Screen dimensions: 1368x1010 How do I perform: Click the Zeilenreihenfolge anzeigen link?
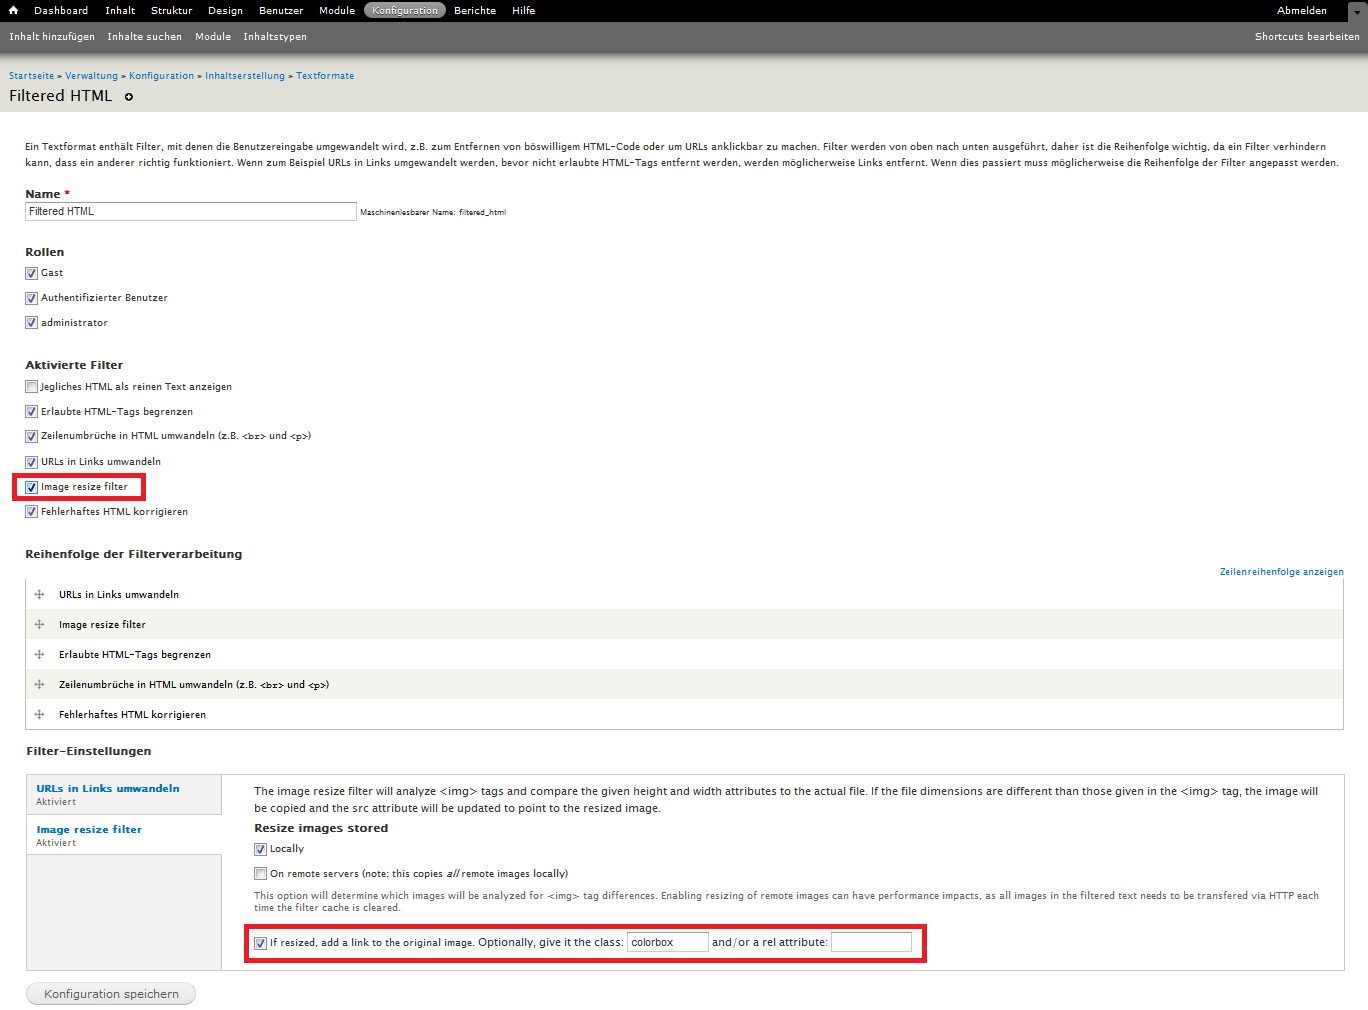point(1281,572)
